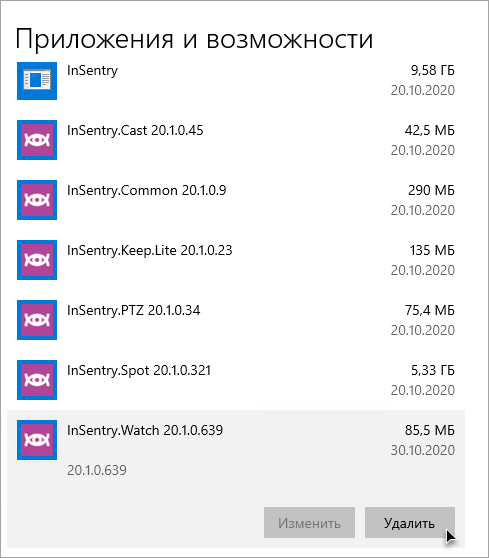Click the InSentry blue window icon
Image resolution: width=489 pixels, height=558 pixels.
tap(37, 81)
